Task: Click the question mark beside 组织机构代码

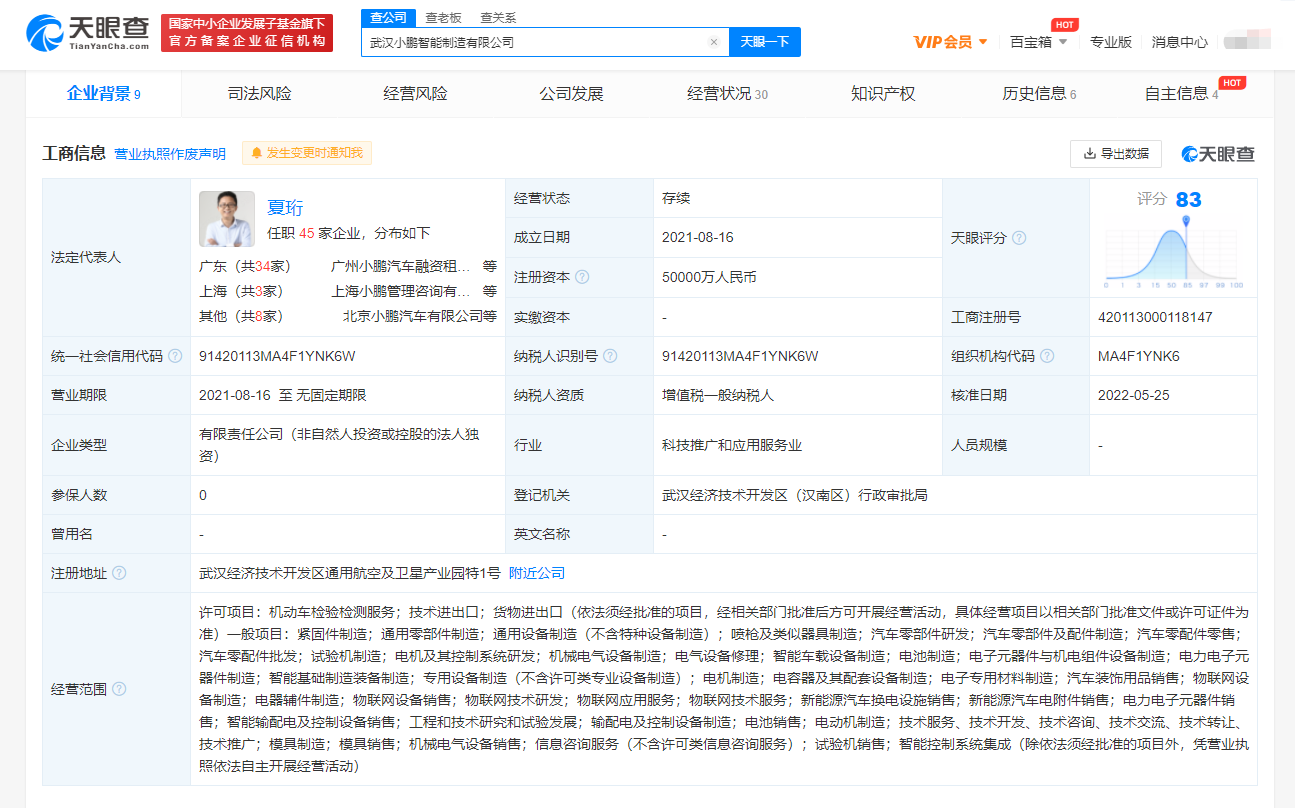Action: [1047, 356]
